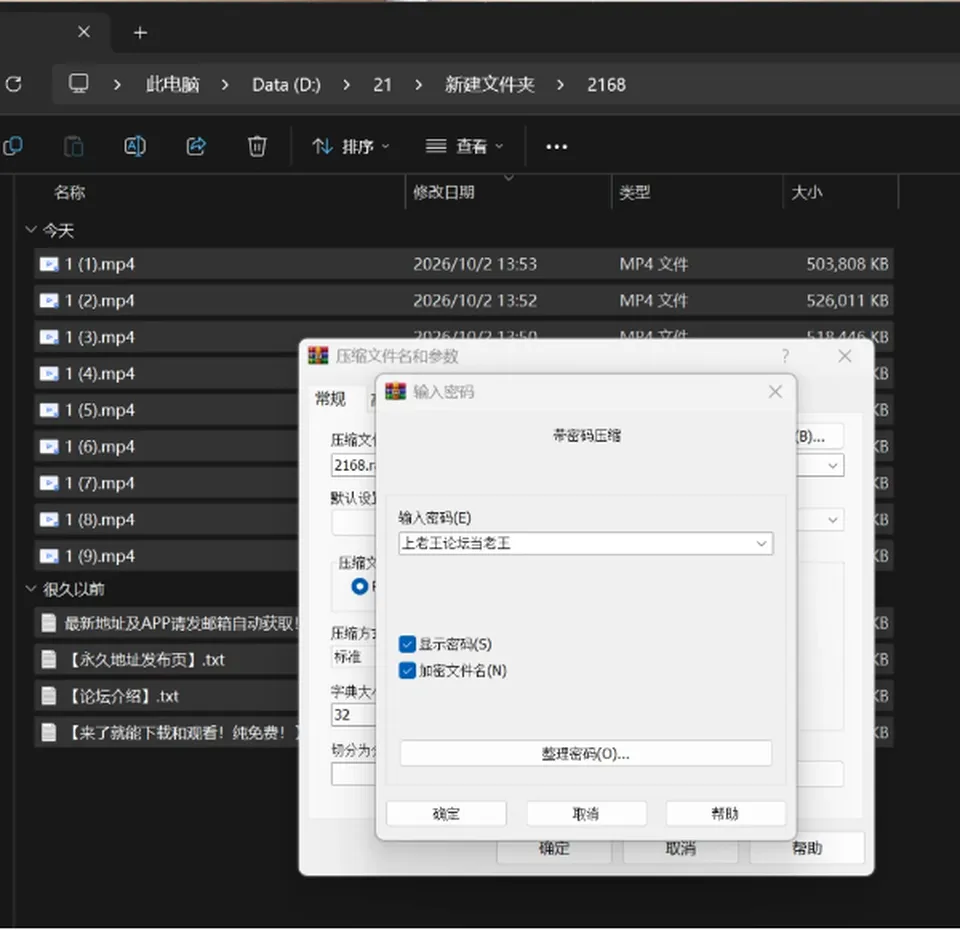The width and height of the screenshot is (960, 930).
Task: Select the archive format radio button
Action: point(360,587)
